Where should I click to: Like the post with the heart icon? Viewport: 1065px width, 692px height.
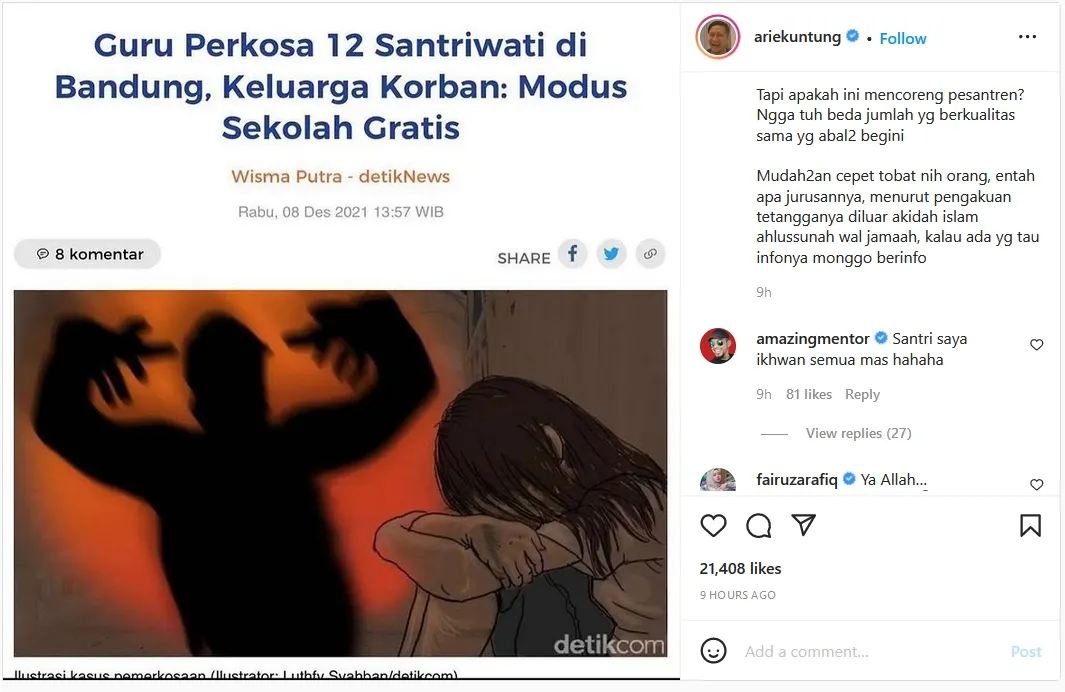point(713,526)
